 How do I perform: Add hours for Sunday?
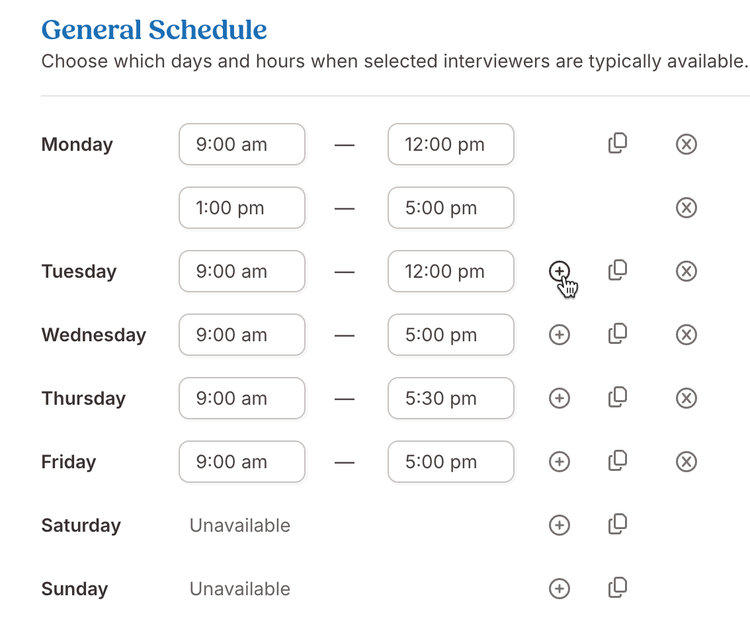[559, 589]
